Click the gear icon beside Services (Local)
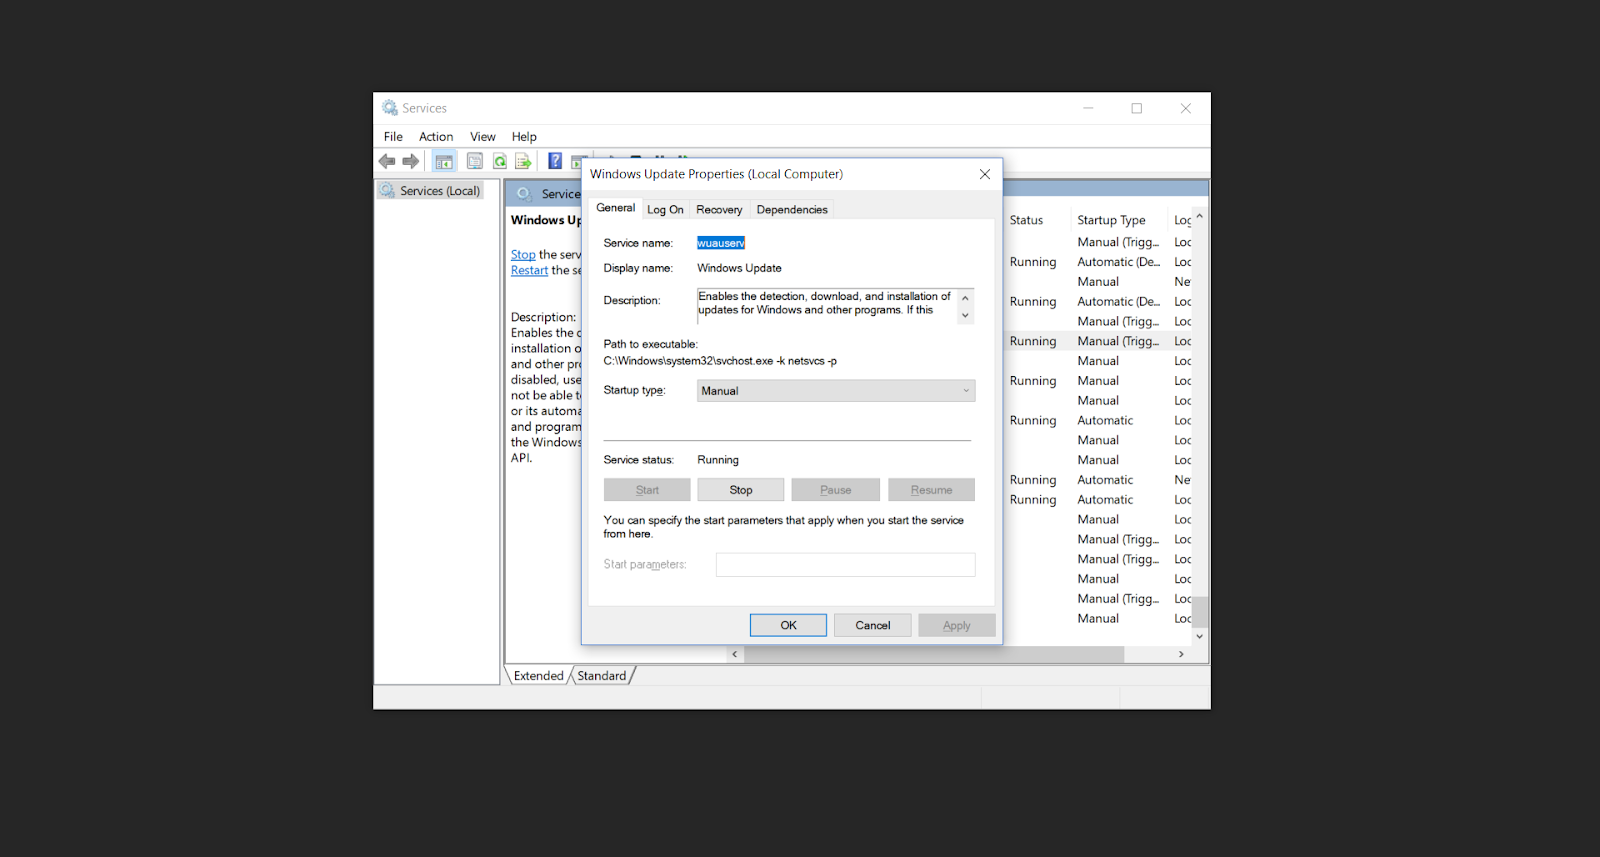This screenshot has width=1600, height=857. pyautogui.click(x=387, y=191)
